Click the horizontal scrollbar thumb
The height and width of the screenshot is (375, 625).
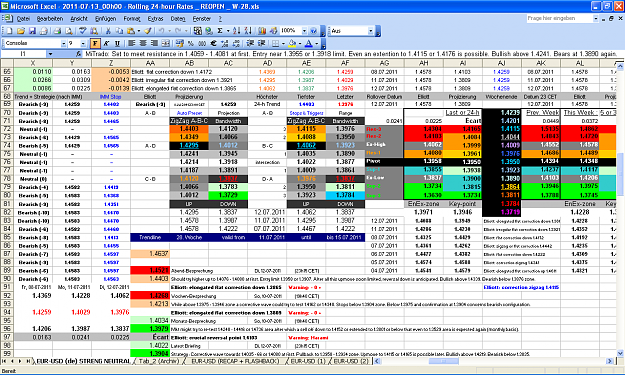point(443,361)
